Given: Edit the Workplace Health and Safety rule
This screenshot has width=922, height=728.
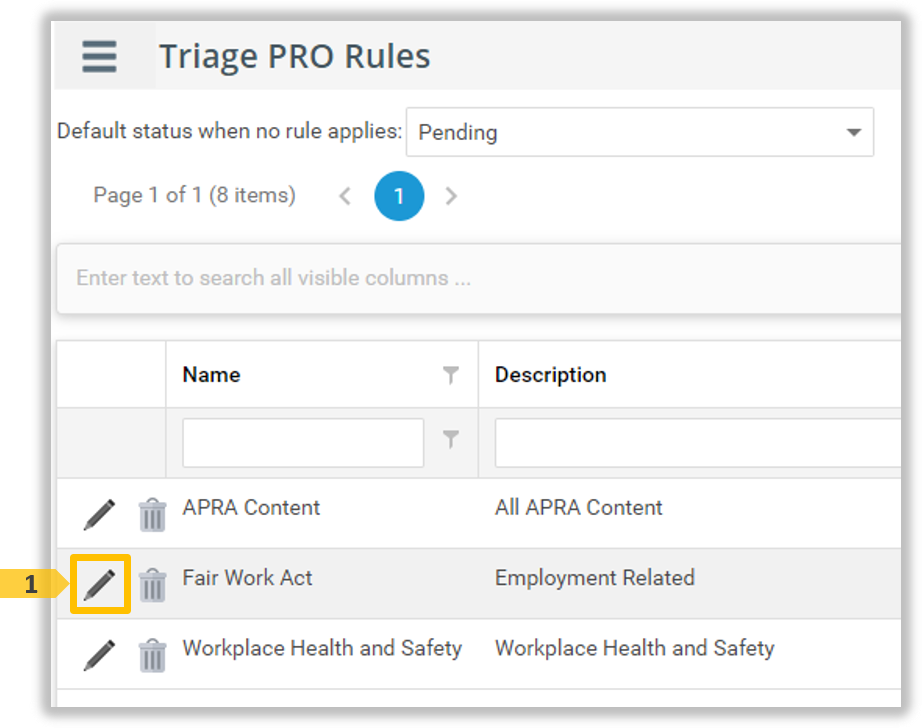Looking at the screenshot, I should tap(99, 655).
